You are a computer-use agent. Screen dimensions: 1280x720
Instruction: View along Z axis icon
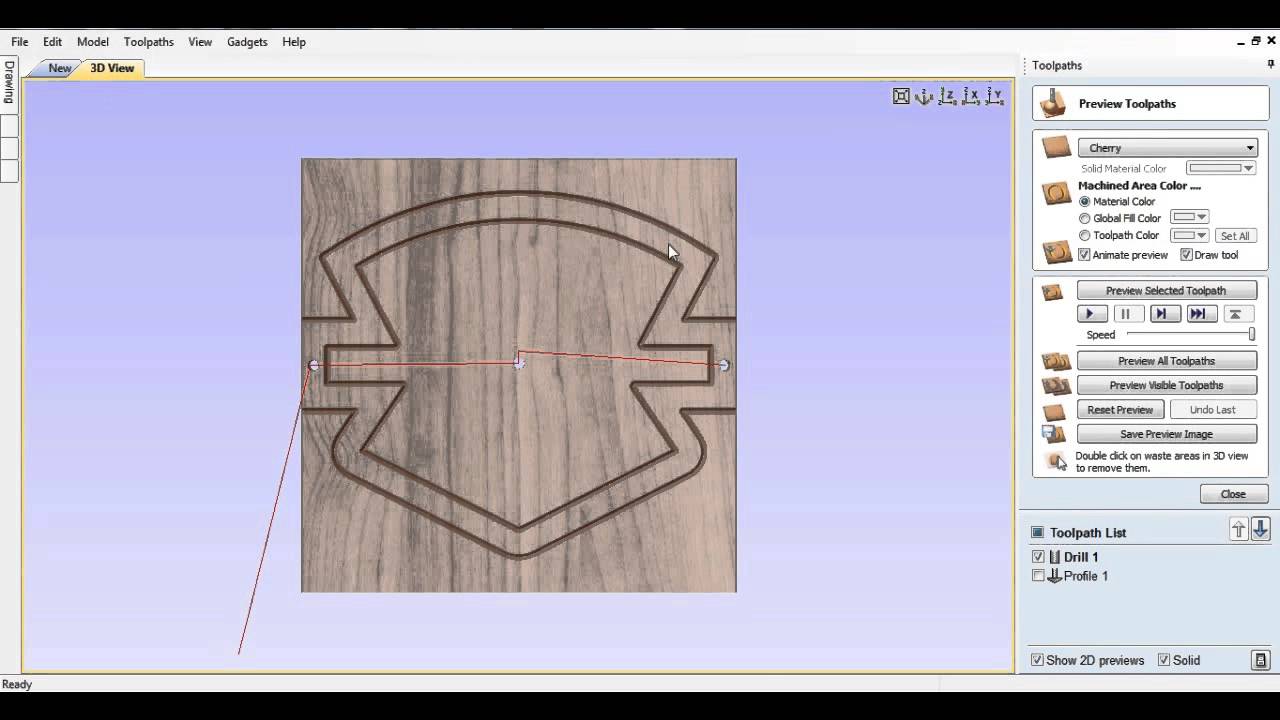947,96
